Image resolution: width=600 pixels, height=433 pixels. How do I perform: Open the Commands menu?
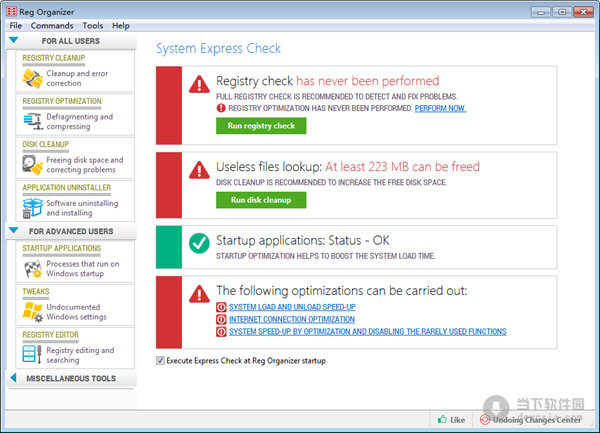(x=51, y=25)
